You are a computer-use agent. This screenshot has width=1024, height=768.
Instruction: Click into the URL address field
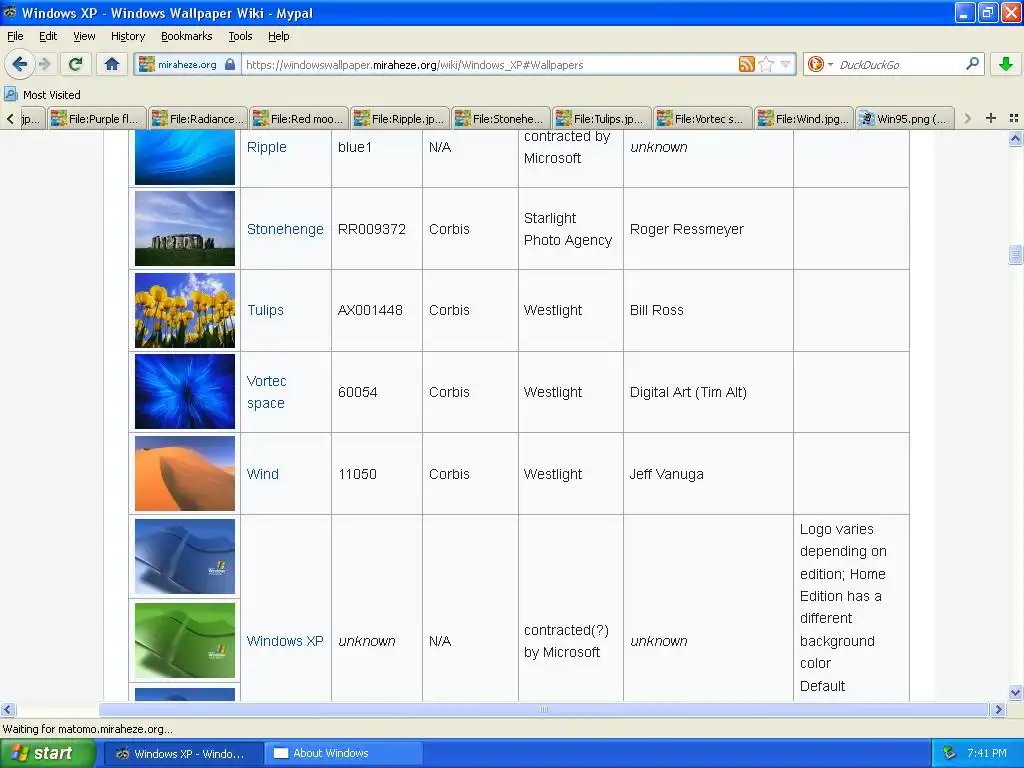(x=490, y=64)
